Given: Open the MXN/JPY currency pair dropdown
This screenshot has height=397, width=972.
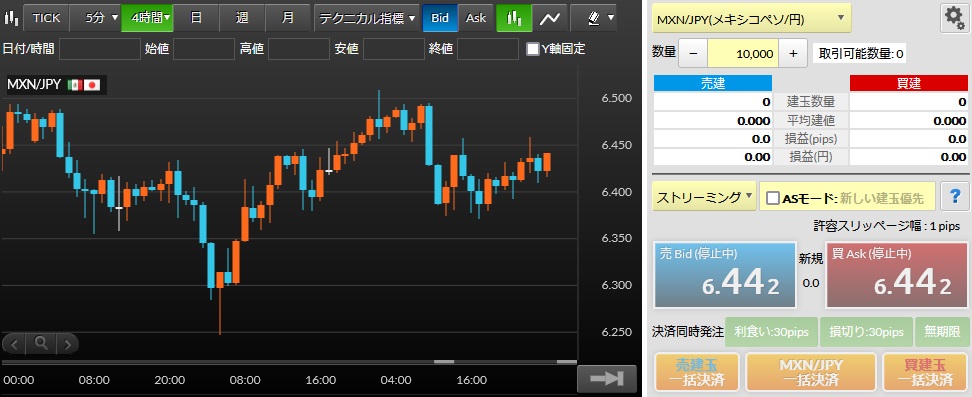Looking at the screenshot, I should coord(751,20).
